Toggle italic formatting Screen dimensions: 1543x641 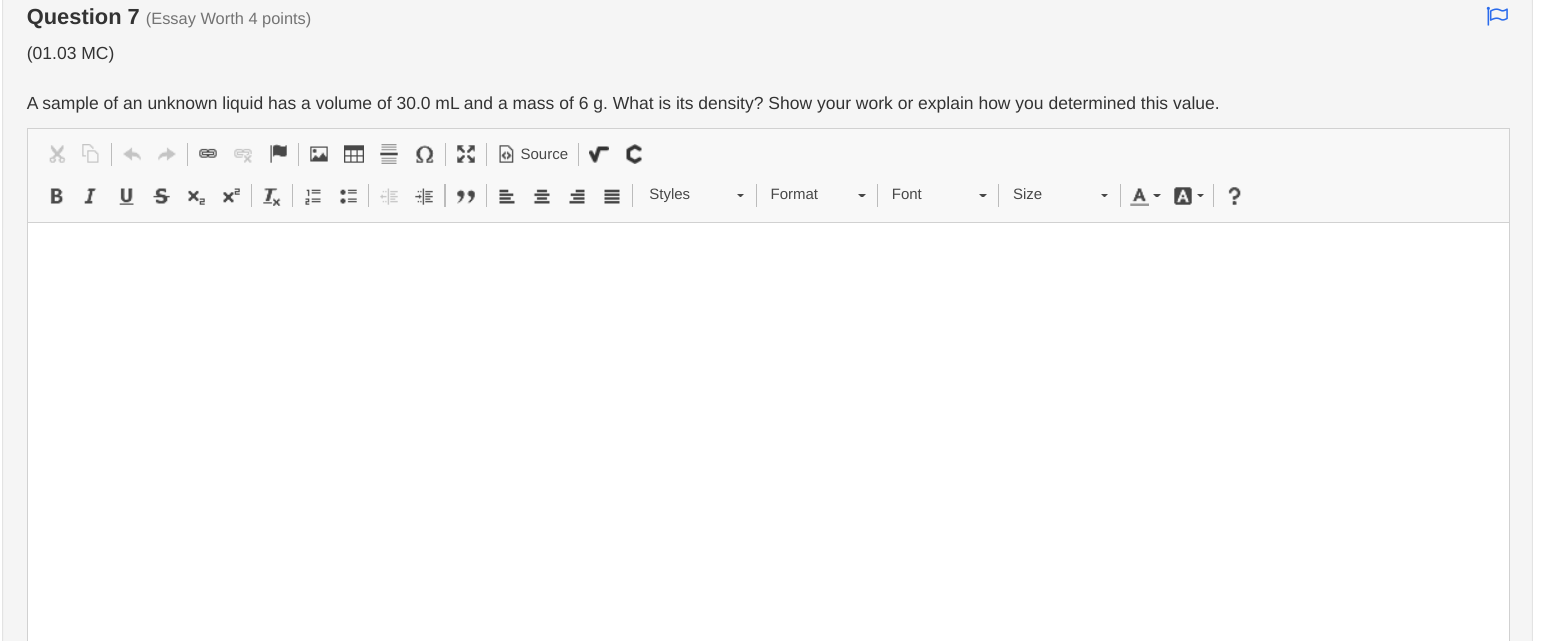[90, 196]
